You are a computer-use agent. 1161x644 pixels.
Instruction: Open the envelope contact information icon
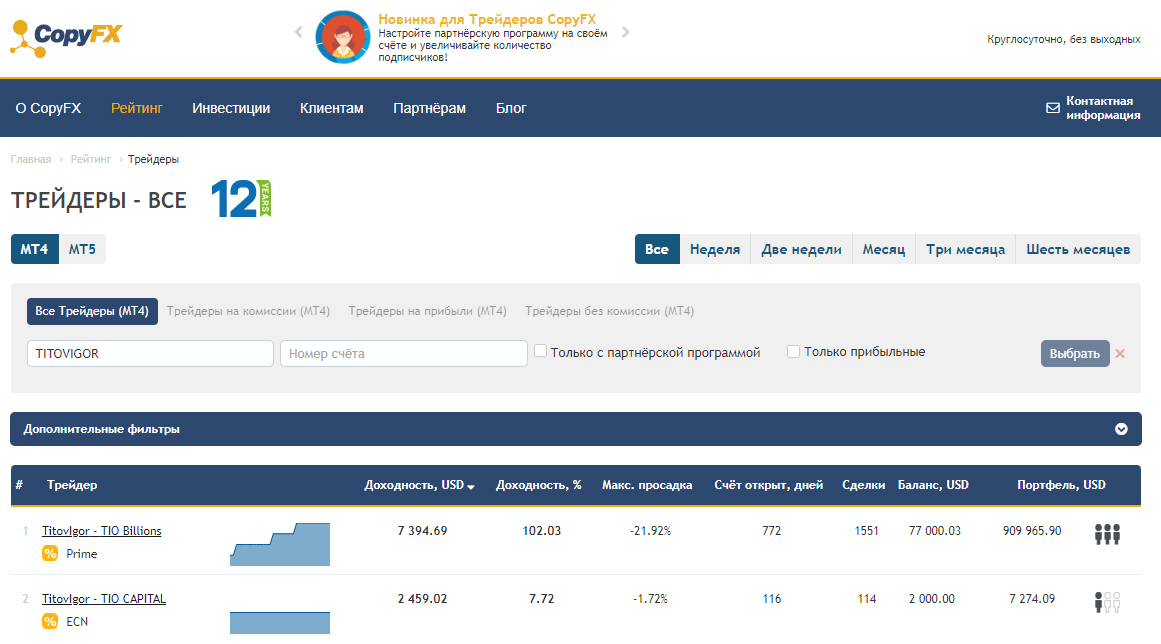[x=1052, y=108]
